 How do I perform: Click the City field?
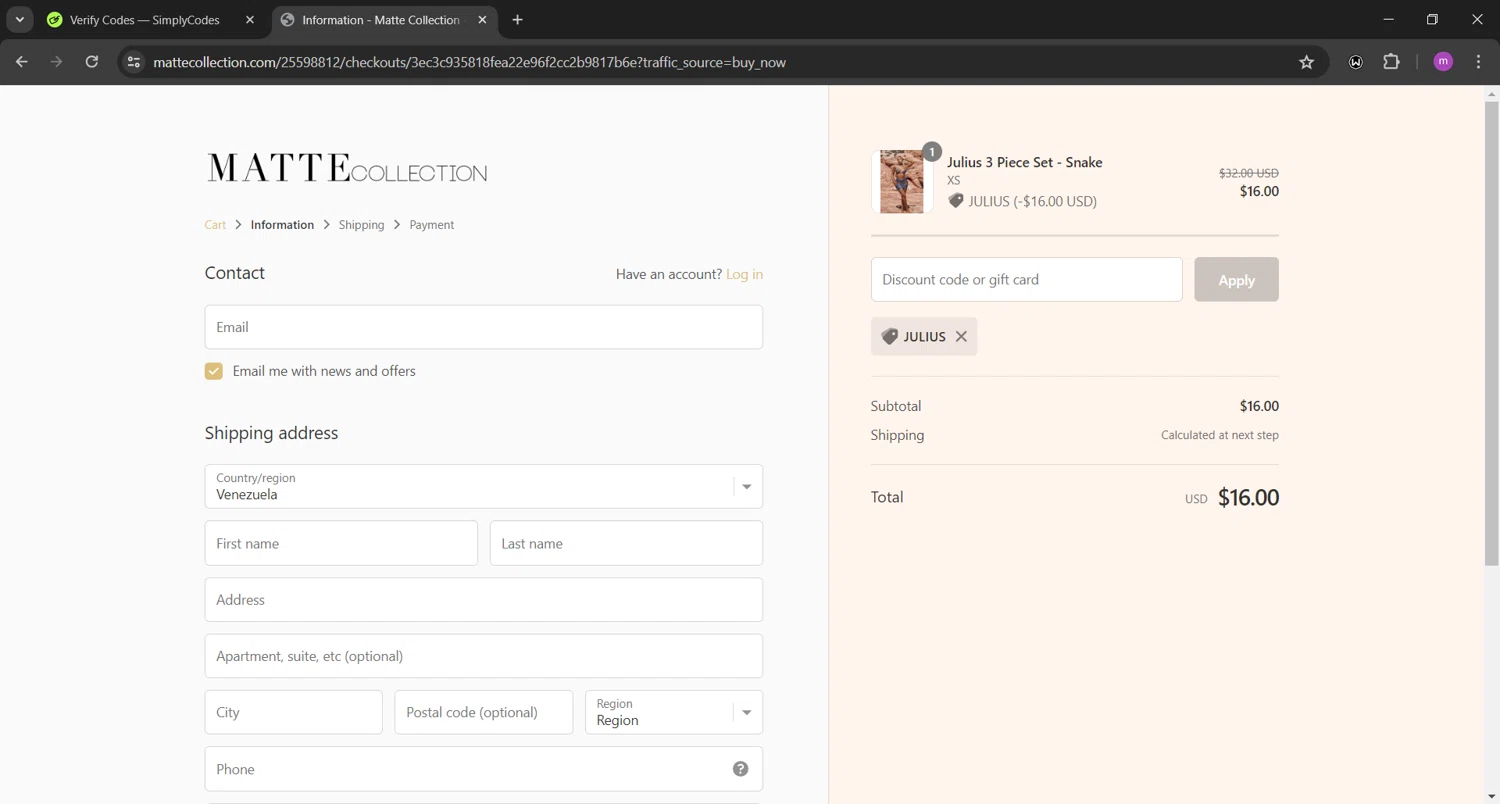[x=294, y=713]
